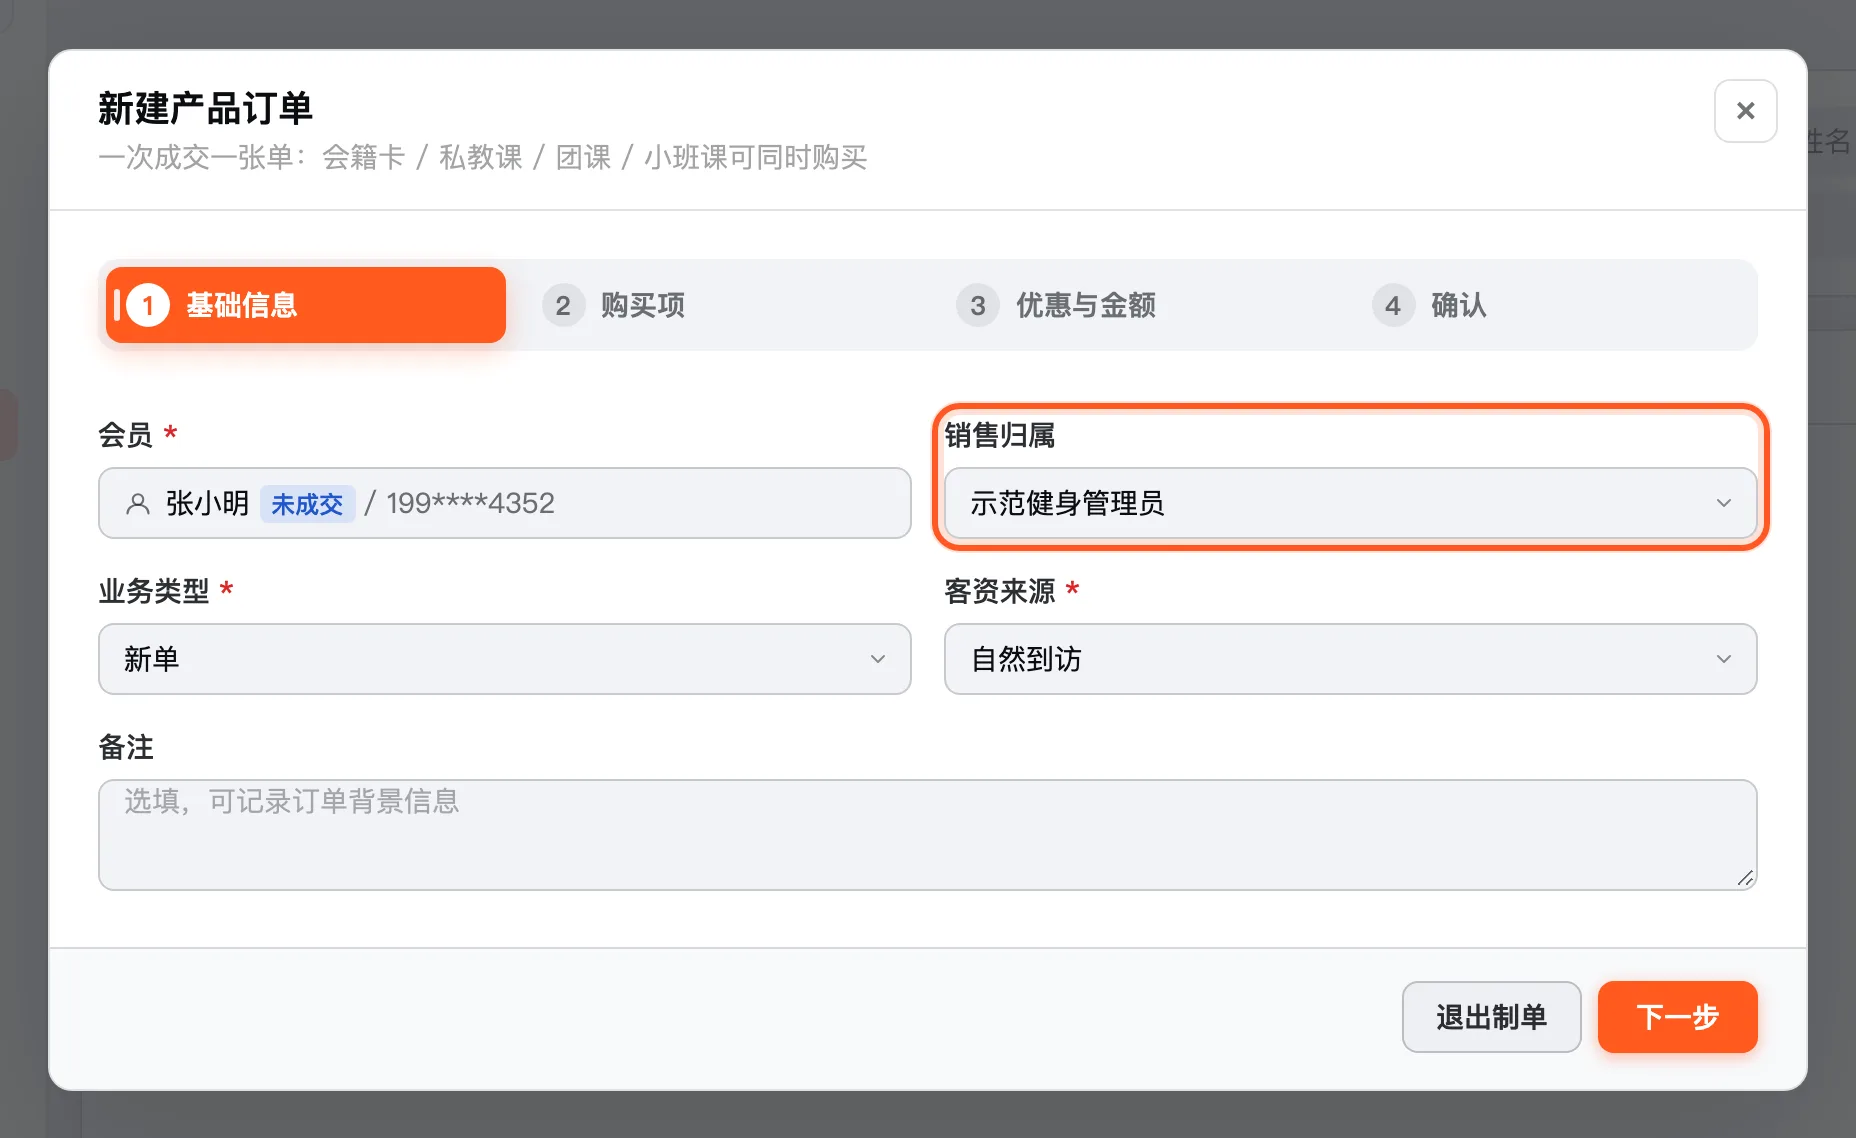Click the 未成交 status tag

[307, 504]
